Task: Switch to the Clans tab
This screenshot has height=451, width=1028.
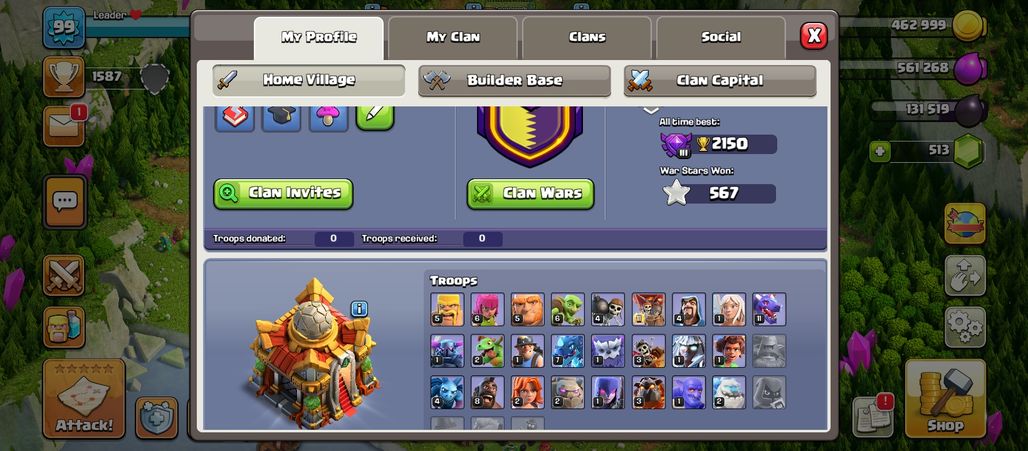Action: (587, 37)
